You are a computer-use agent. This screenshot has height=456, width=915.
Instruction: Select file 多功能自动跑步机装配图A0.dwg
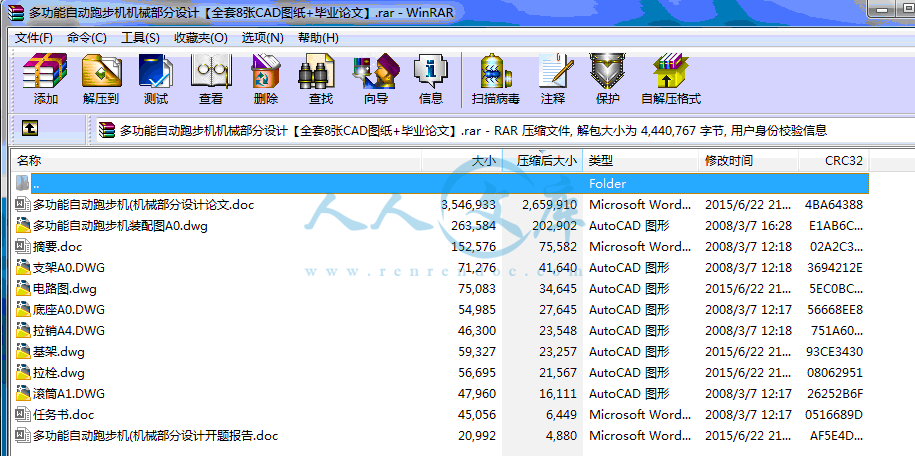(x=120, y=225)
